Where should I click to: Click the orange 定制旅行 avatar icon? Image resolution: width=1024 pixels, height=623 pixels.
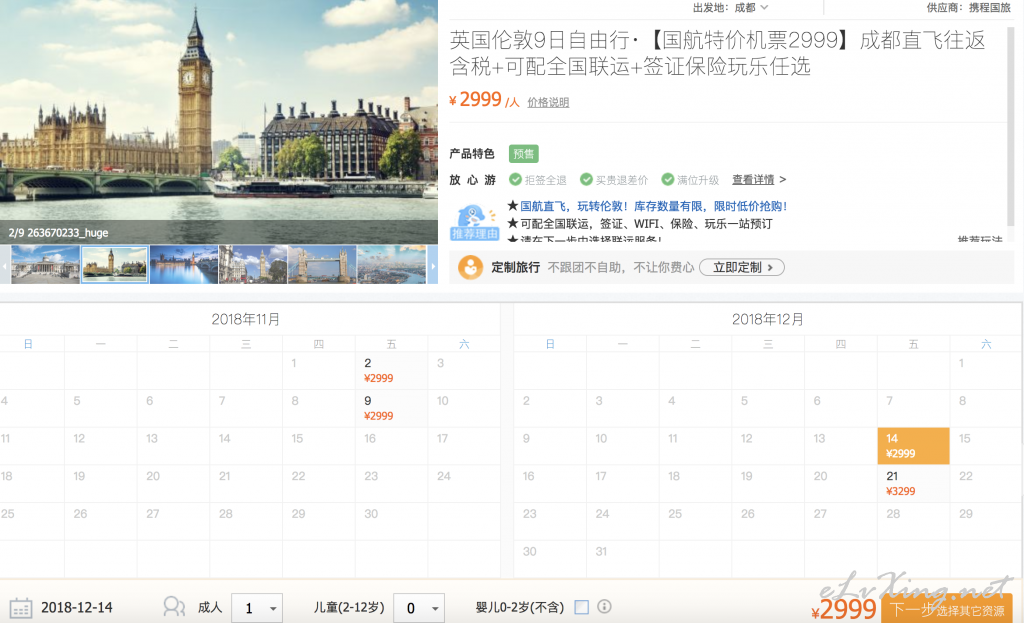coord(470,267)
